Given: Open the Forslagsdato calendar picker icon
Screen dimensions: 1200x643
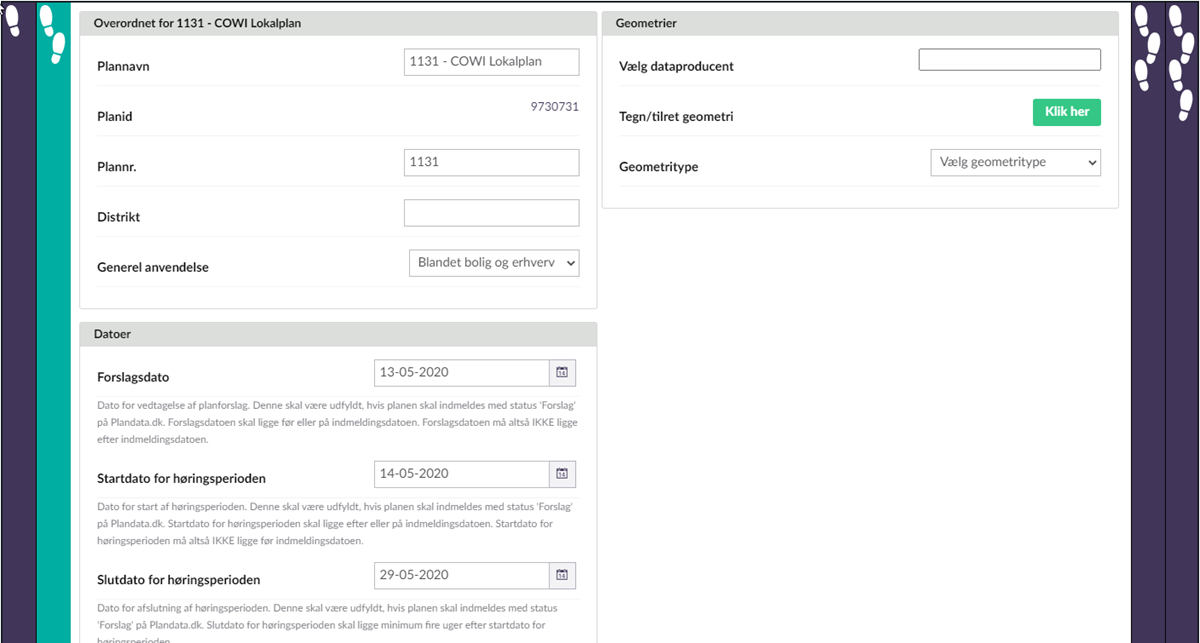Looking at the screenshot, I should coord(562,373).
